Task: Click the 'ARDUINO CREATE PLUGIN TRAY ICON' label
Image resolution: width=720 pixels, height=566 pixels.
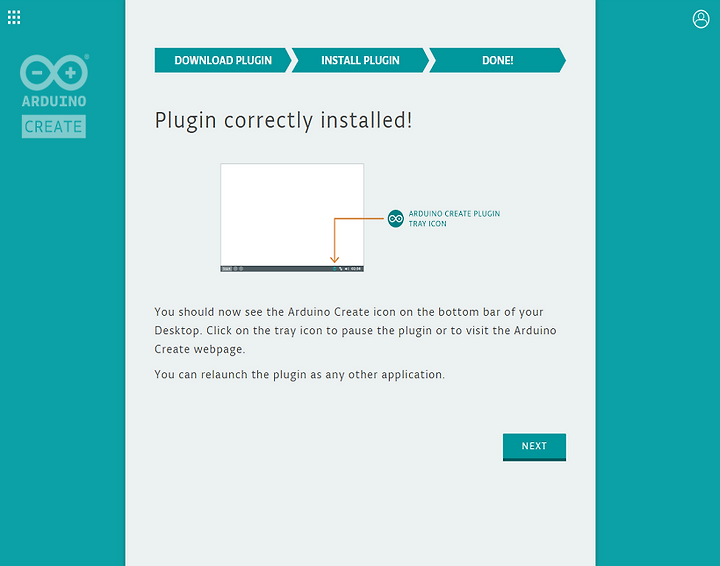Action: (x=454, y=219)
